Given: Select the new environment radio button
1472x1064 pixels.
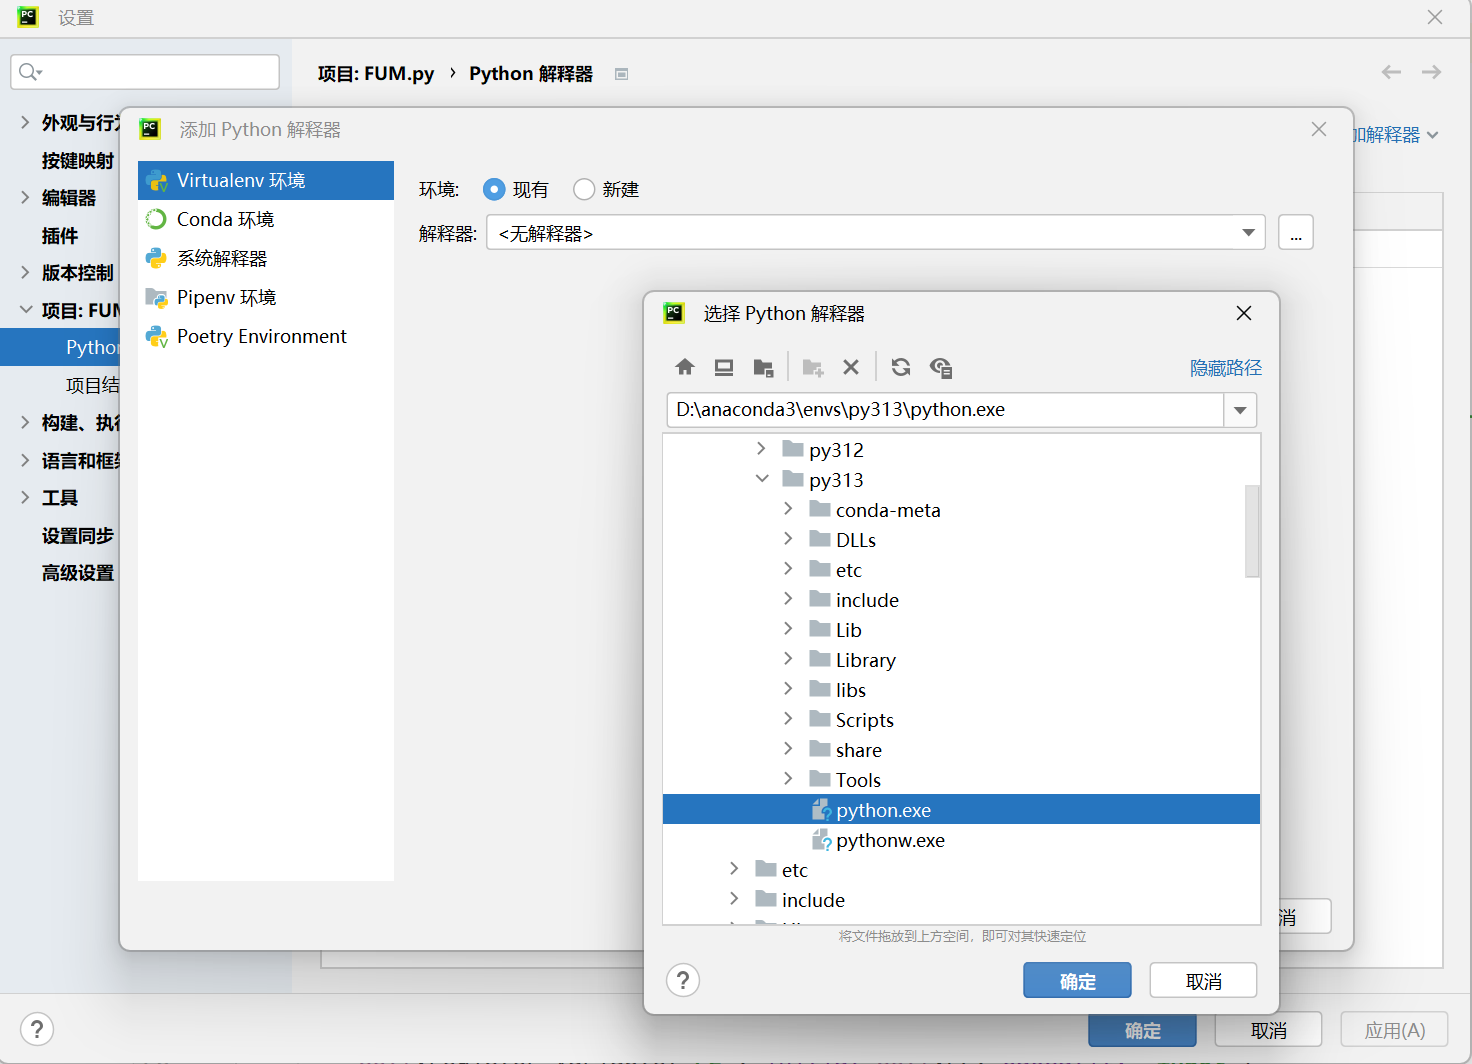Looking at the screenshot, I should tap(584, 189).
